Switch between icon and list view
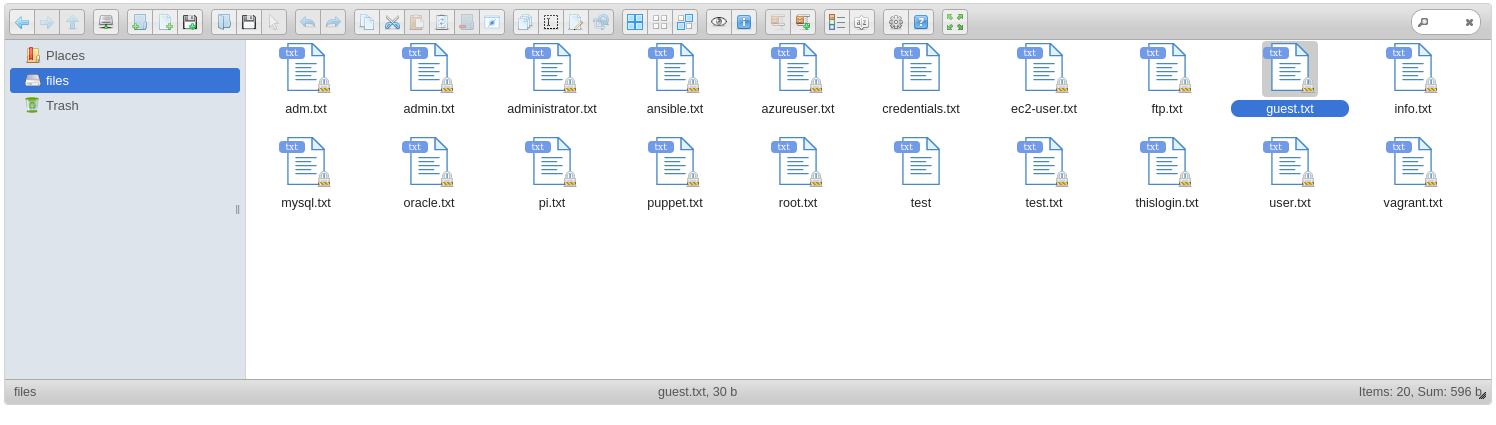1496x425 pixels. point(837,22)
